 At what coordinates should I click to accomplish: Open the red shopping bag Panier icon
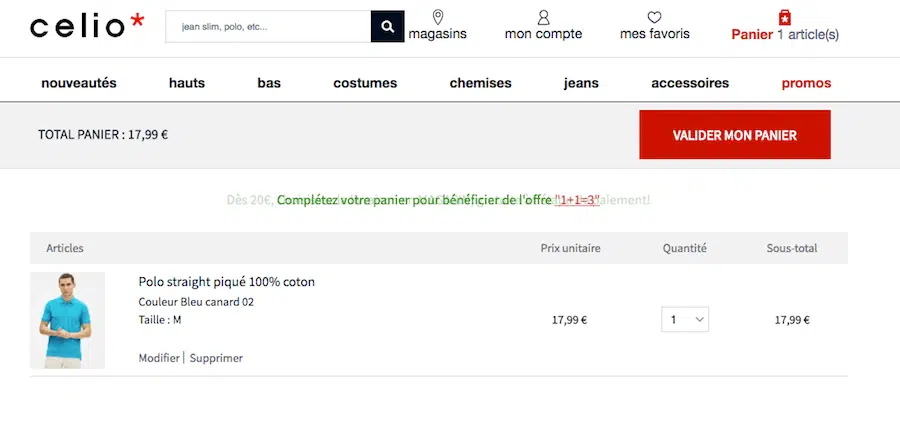click(x=785, y=17)
